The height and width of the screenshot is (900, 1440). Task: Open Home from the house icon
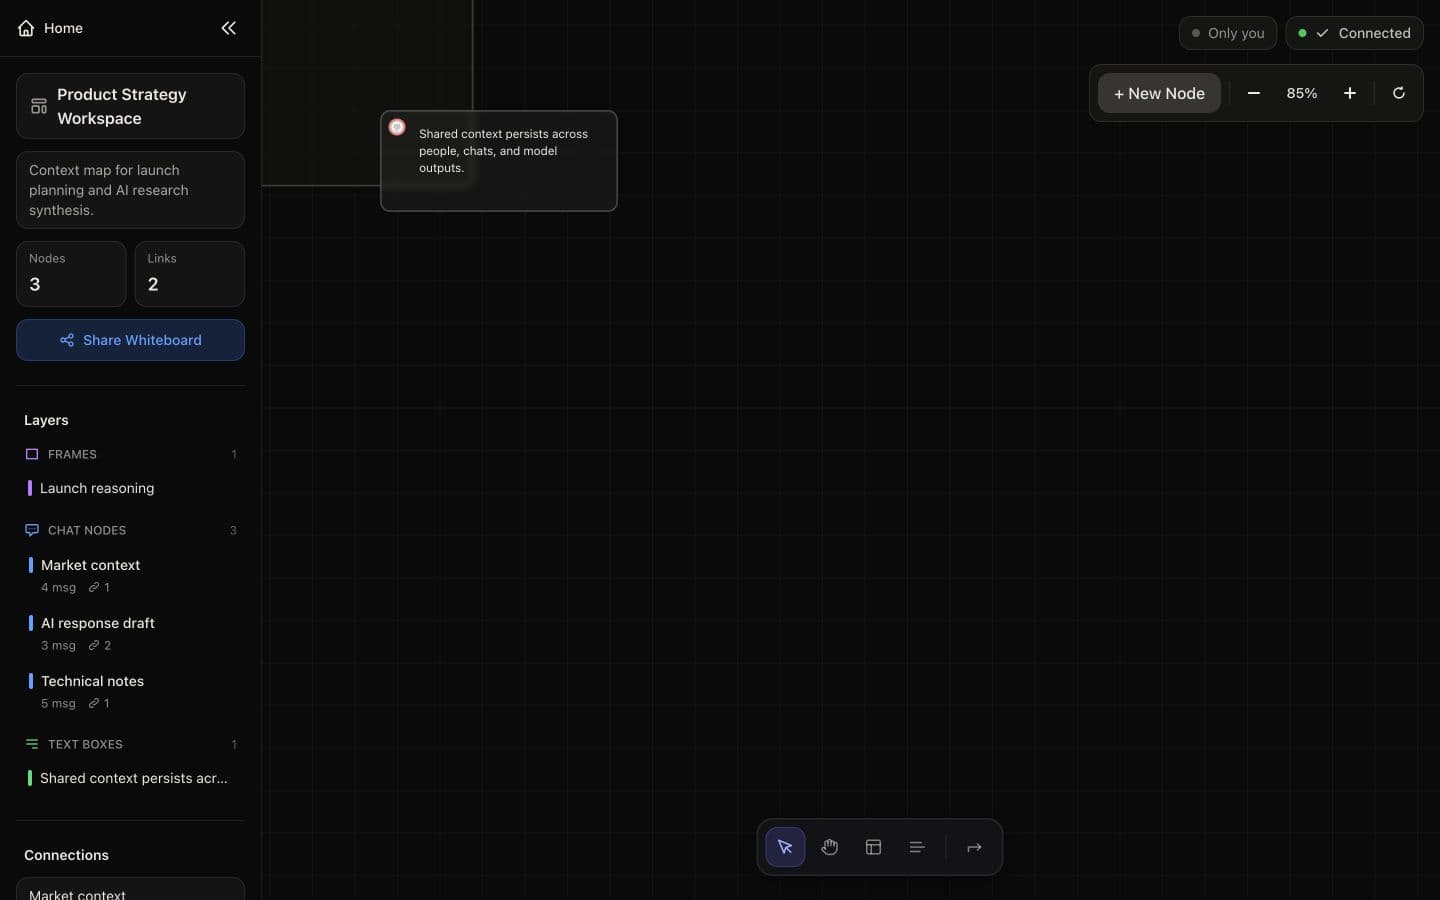pyautogui.click(x=26, y=28)
